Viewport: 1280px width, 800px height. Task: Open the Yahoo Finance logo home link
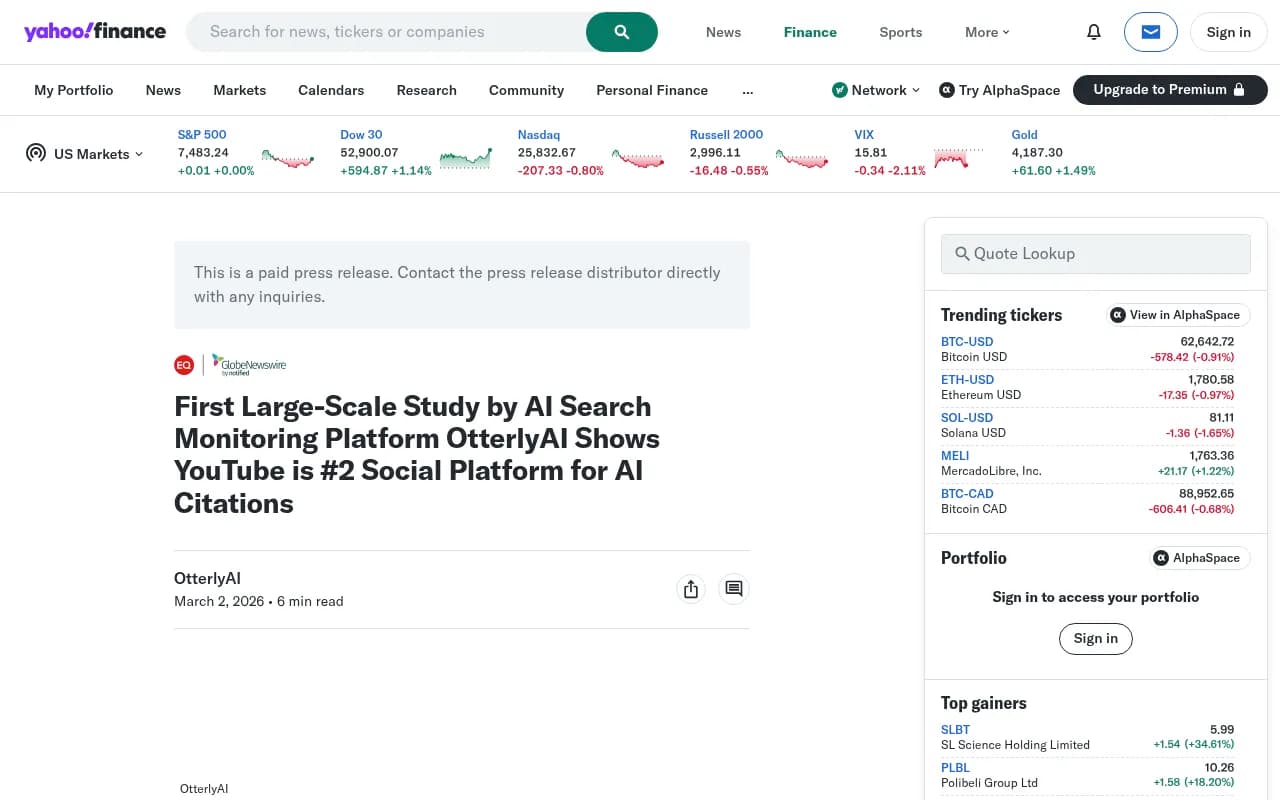pos(95,31)
